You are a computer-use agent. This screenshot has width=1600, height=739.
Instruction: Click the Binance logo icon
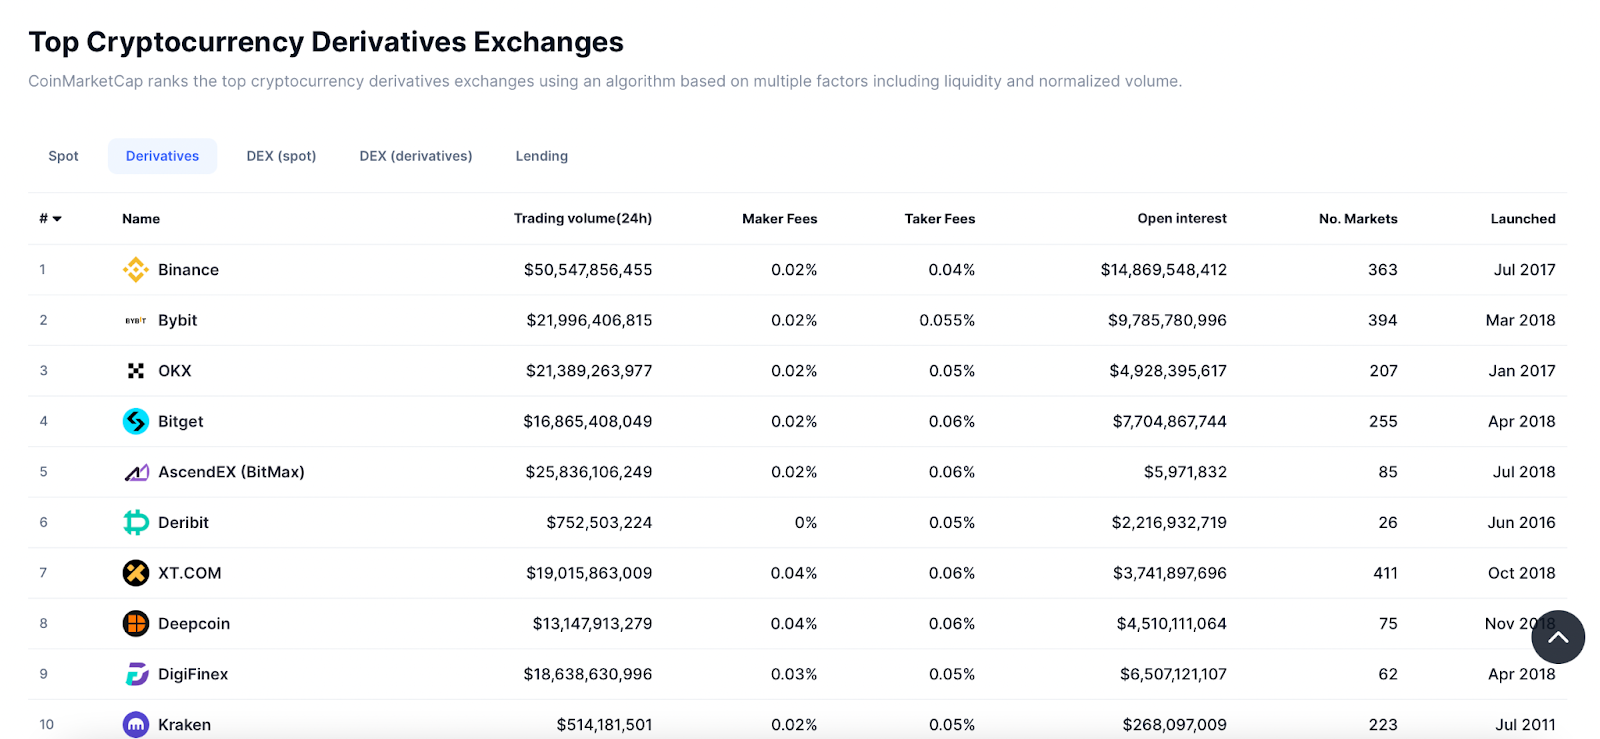[136, 270]
